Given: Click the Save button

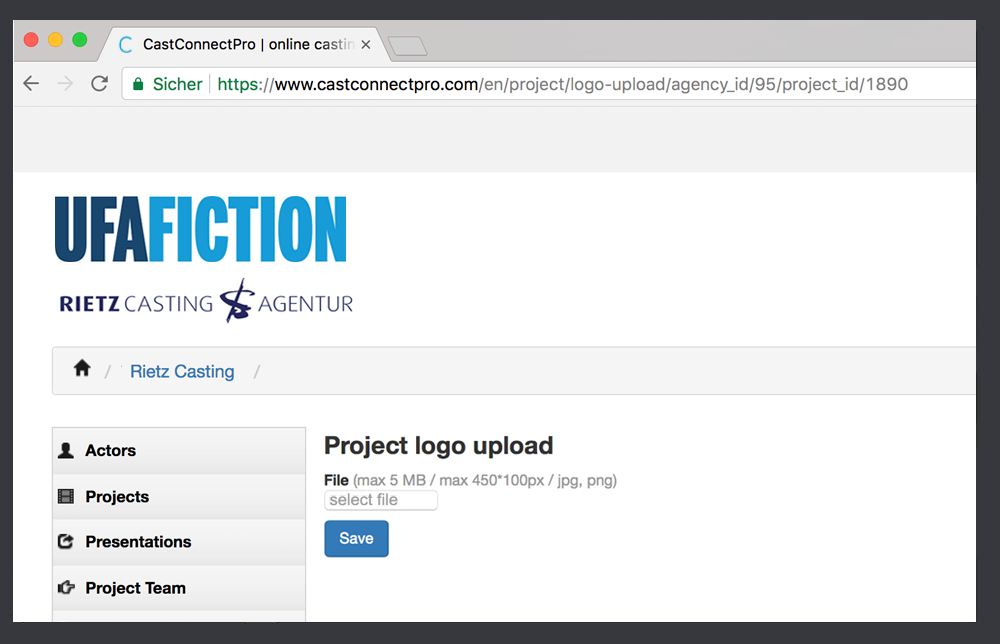Looking at the screenshot, I should pyautogui.click(x=356, y=539).
